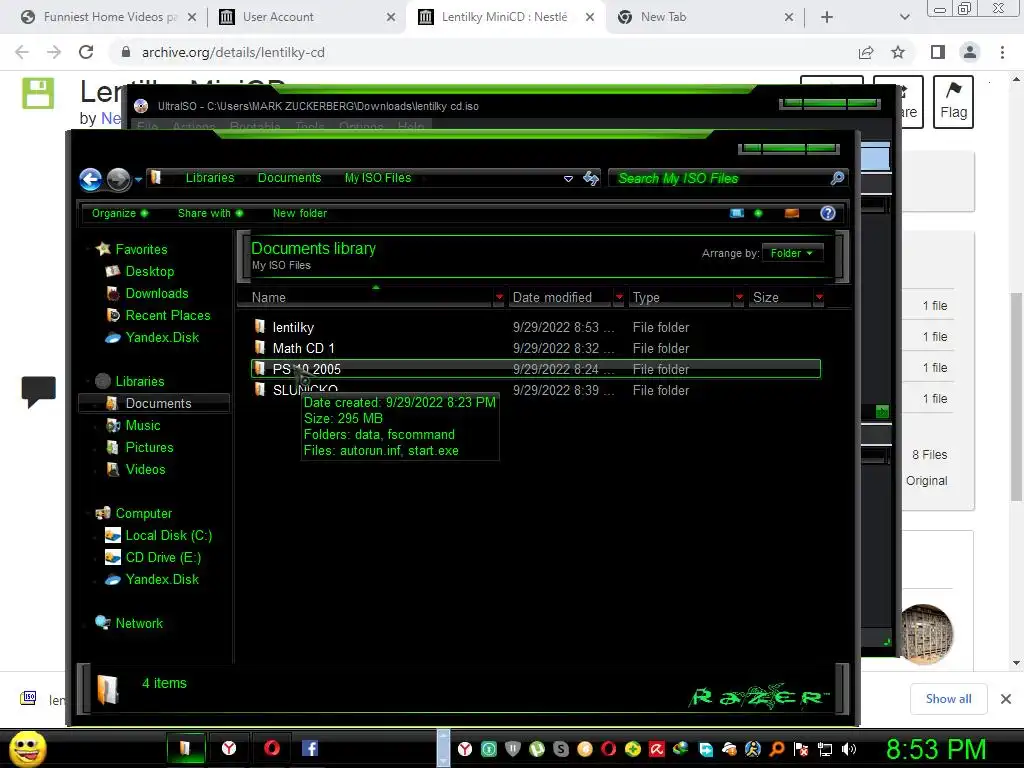Open Chrome side panel icon

click(938, 52)
